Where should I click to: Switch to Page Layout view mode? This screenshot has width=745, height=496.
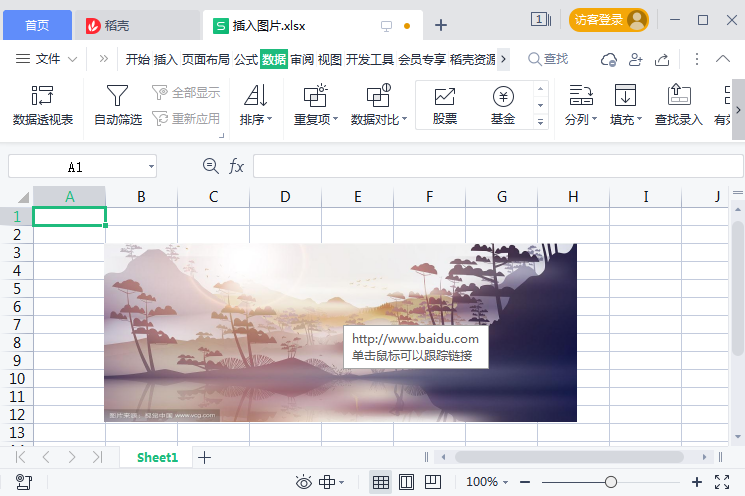tap(406, 482)
